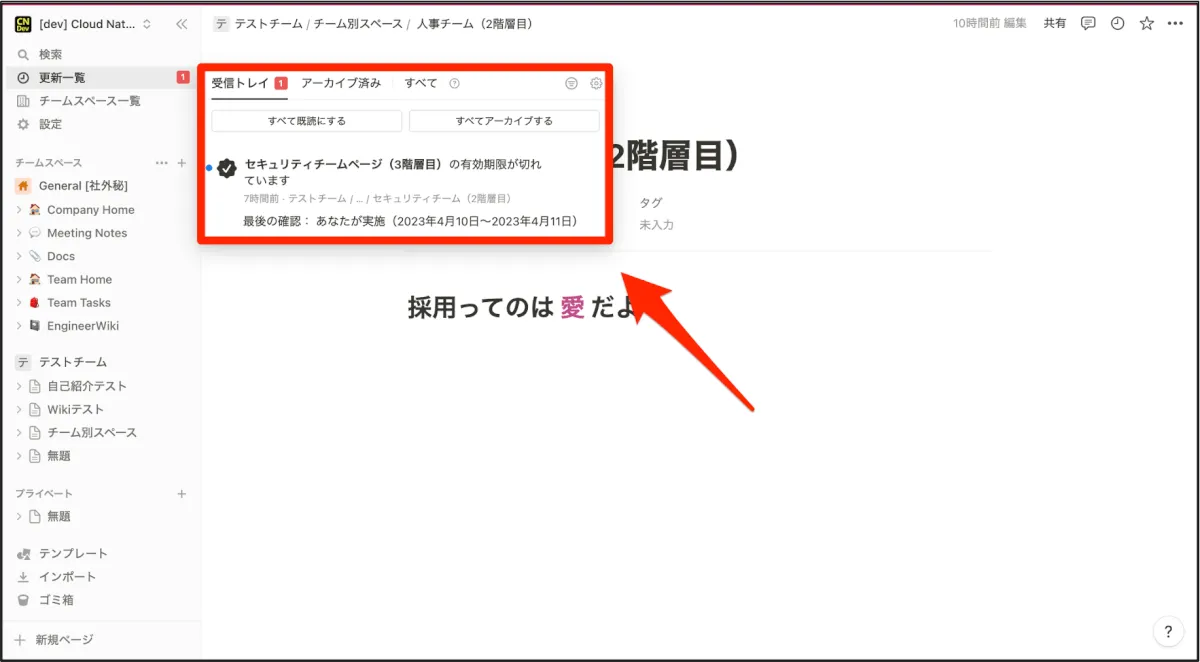Expand the Team Home page
Screen dimensions: 1200x662
tap(19, 280)
